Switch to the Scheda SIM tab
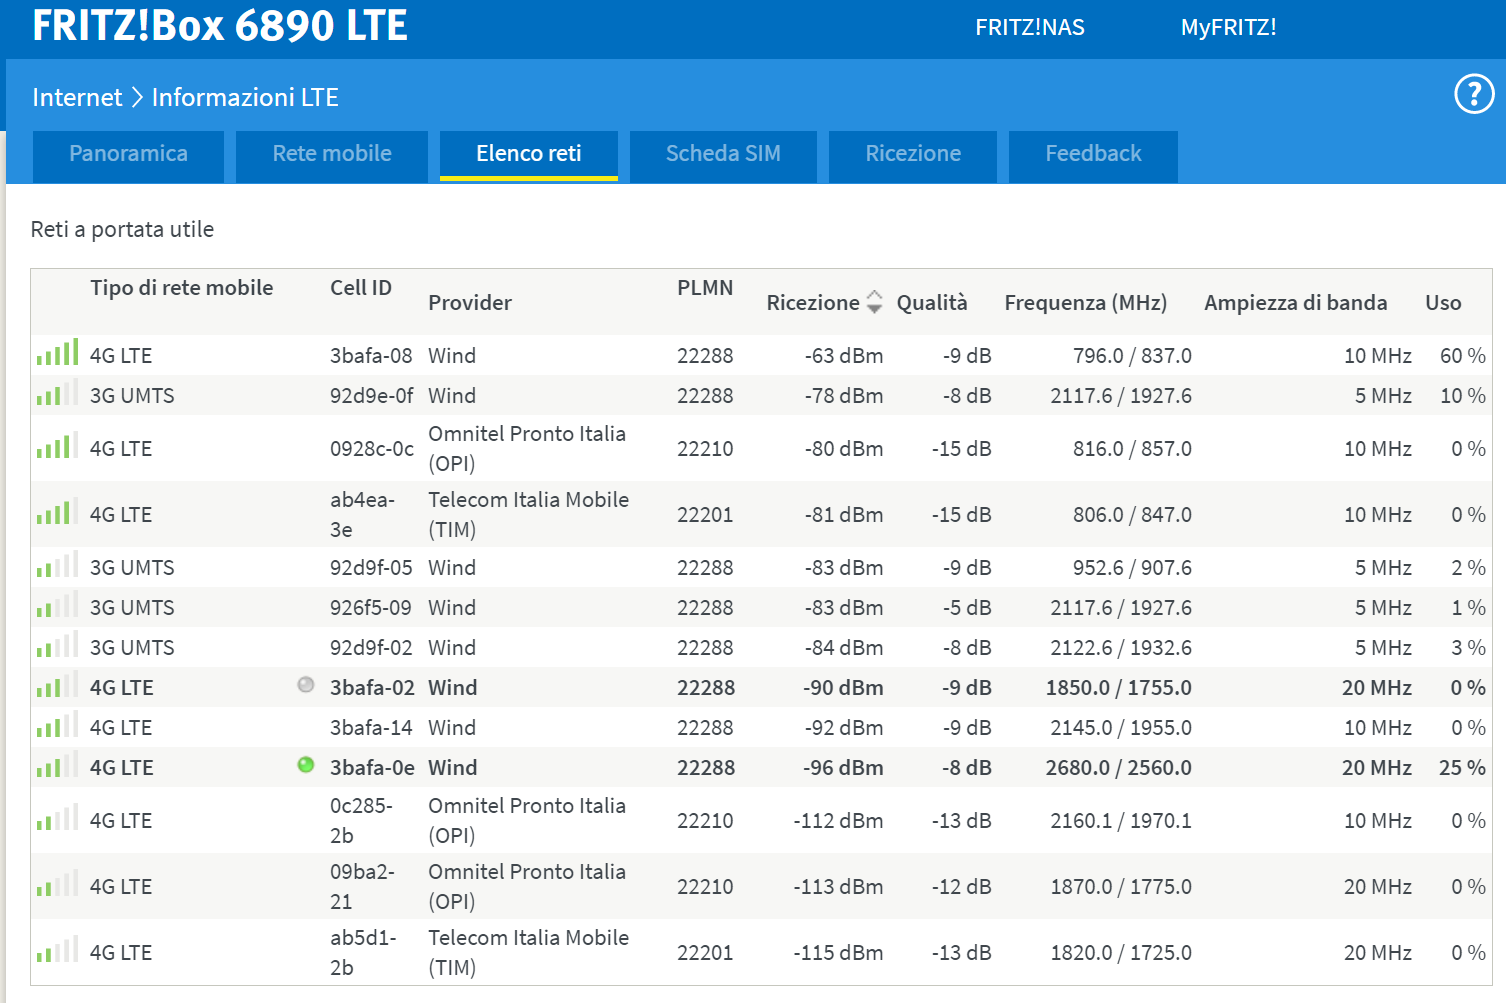 pyautogui.click(x=723, y=156)
